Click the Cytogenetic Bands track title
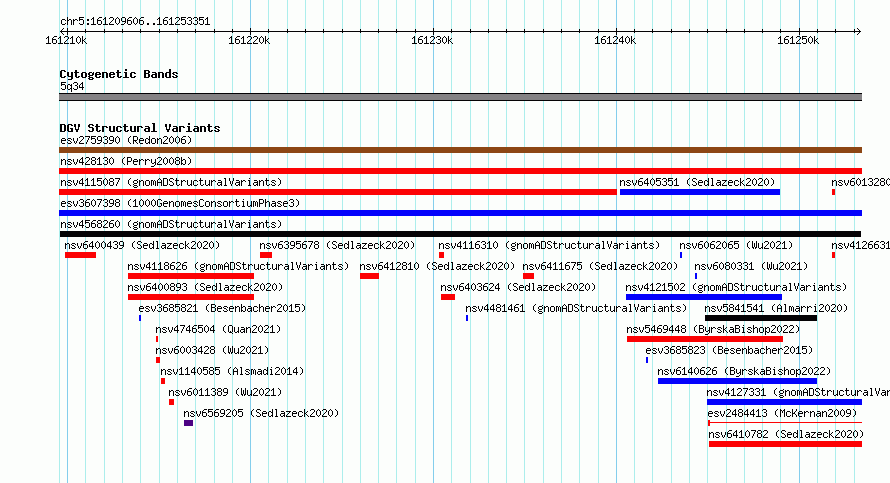The image size is (890, 483). pos(119,74)
